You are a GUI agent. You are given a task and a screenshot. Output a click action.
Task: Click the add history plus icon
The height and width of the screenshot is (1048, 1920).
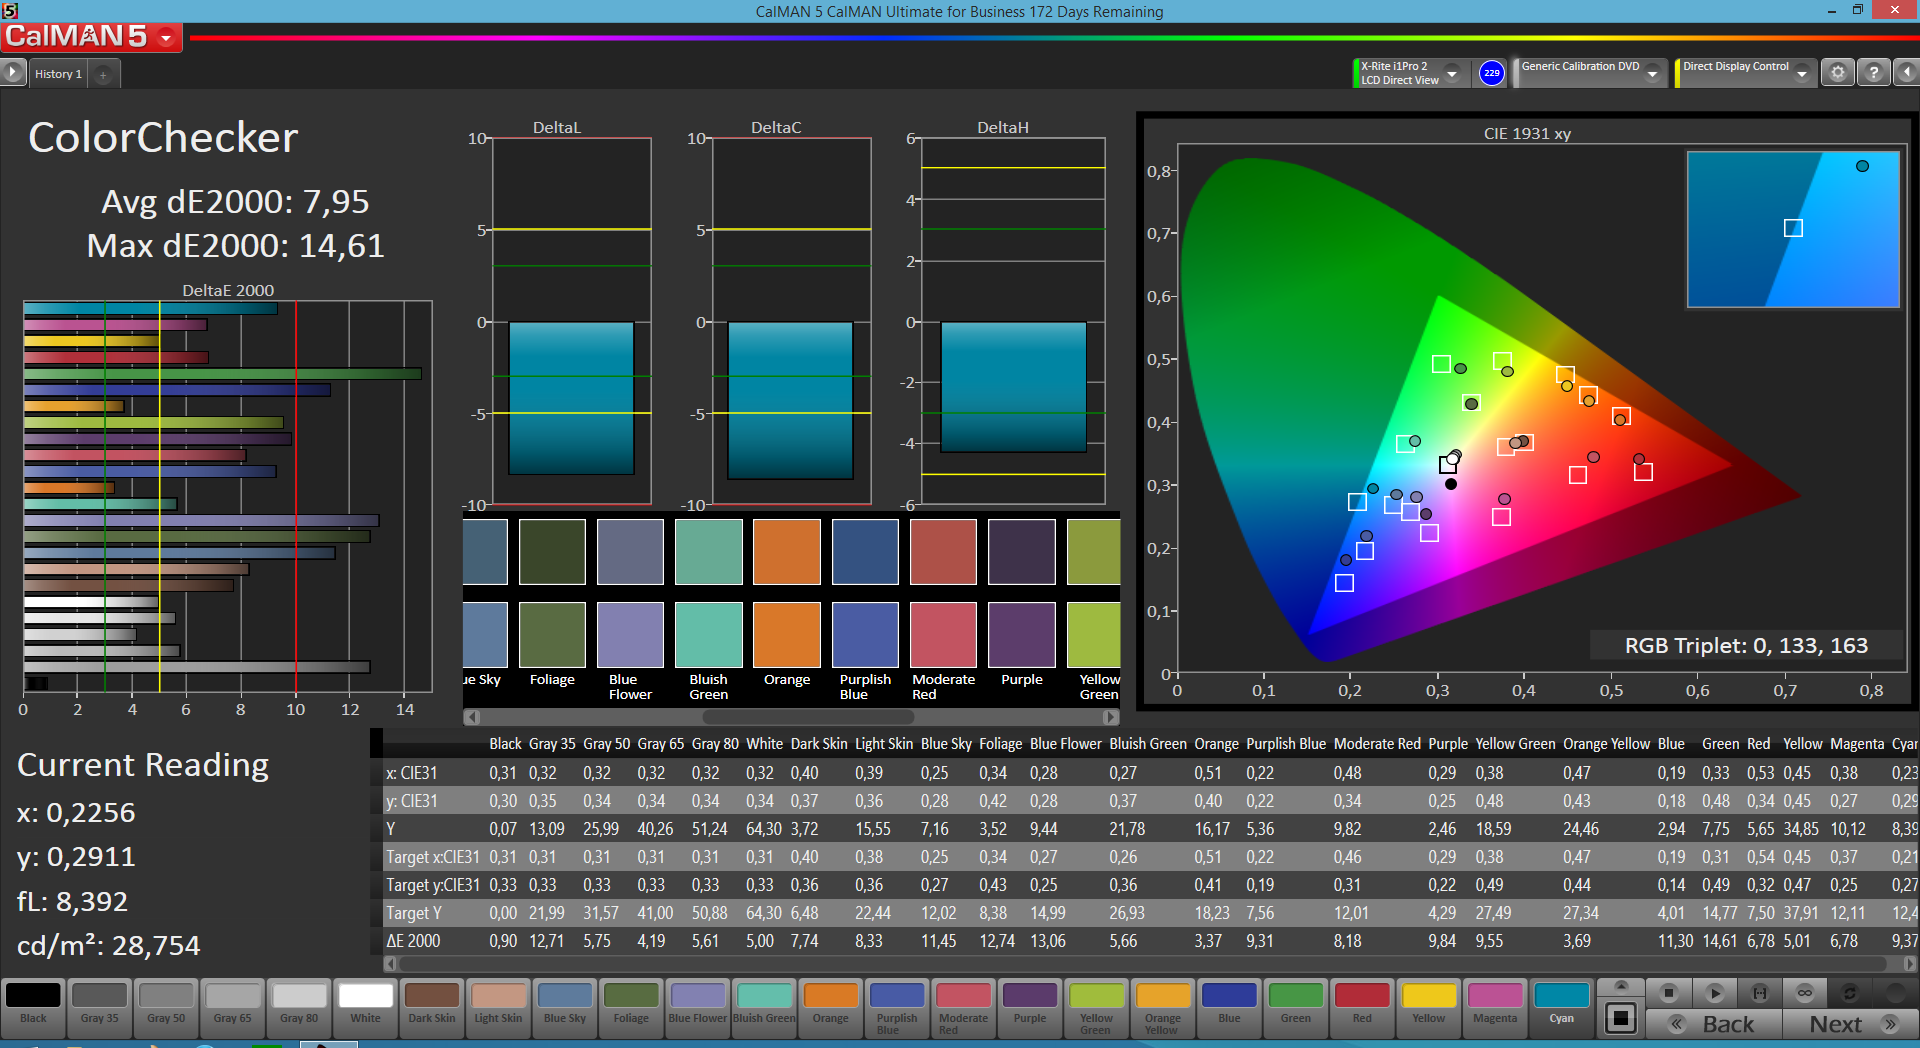[103, 74]
